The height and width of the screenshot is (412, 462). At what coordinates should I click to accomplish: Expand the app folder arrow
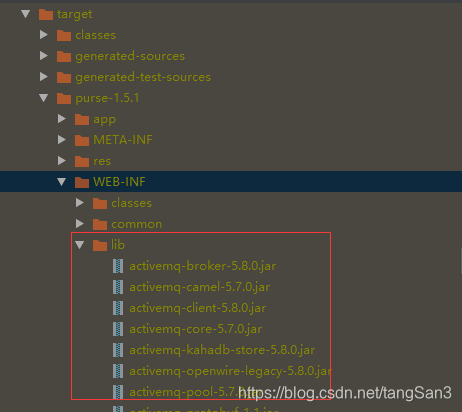point(62,119)
